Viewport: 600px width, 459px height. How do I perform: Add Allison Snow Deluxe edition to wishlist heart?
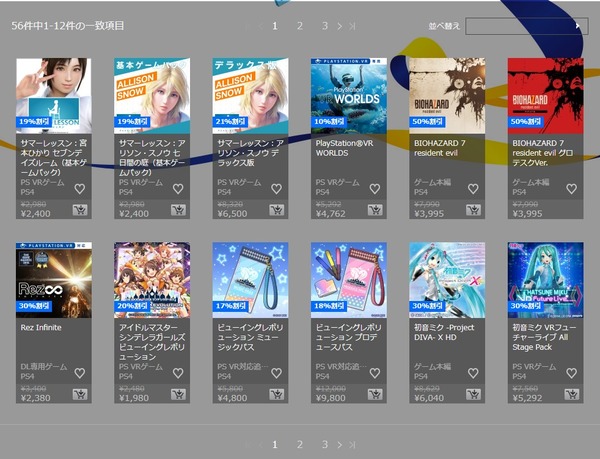click(x=276, y=189)
